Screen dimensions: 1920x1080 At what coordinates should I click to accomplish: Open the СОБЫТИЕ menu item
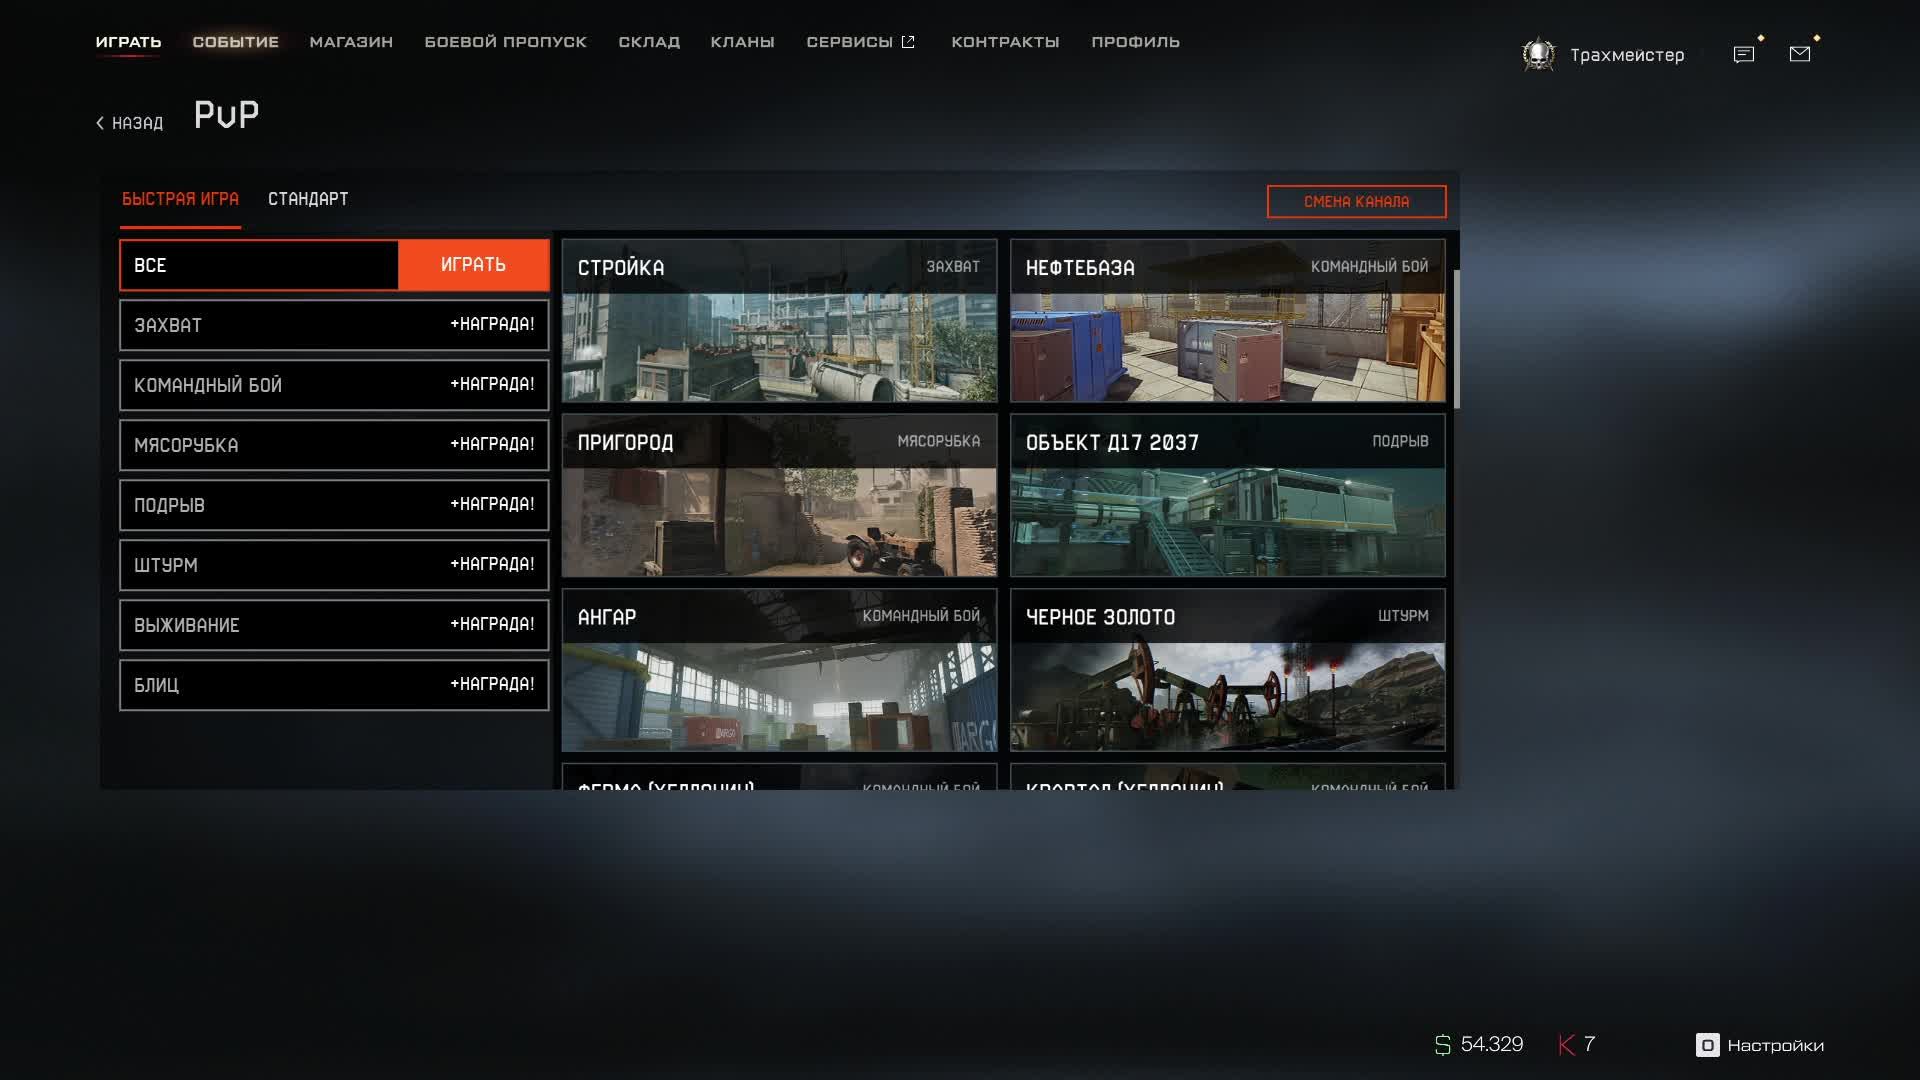pos(235,42)
